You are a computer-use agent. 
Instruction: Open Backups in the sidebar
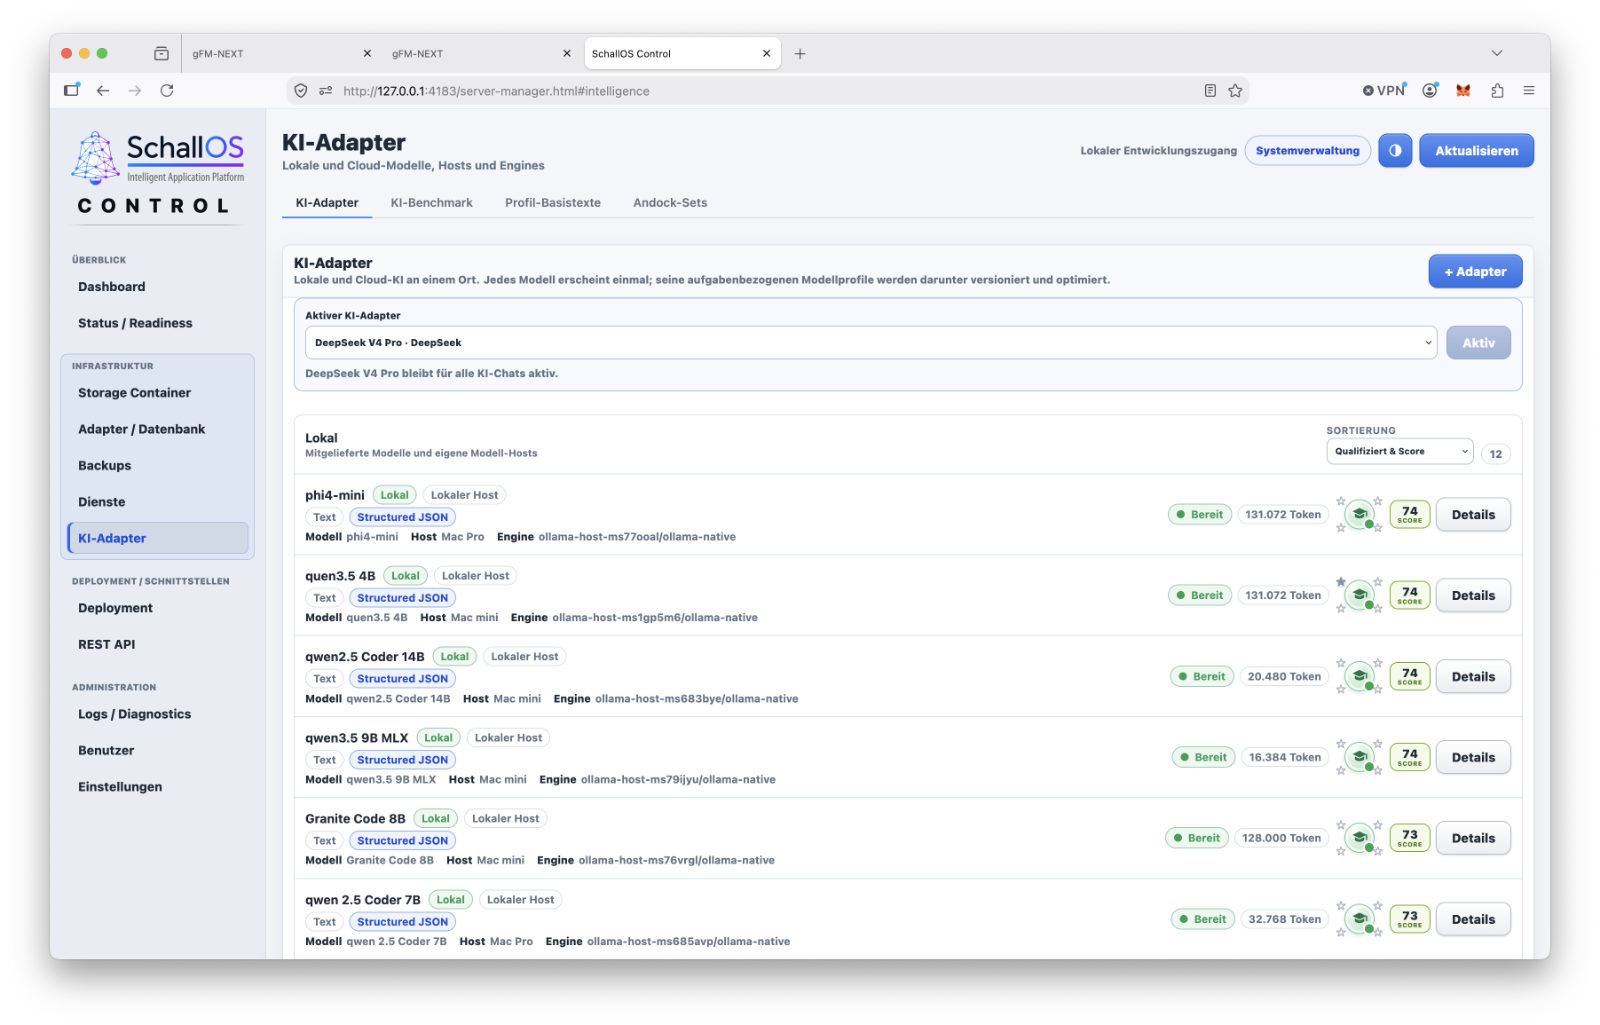(105, 466)
